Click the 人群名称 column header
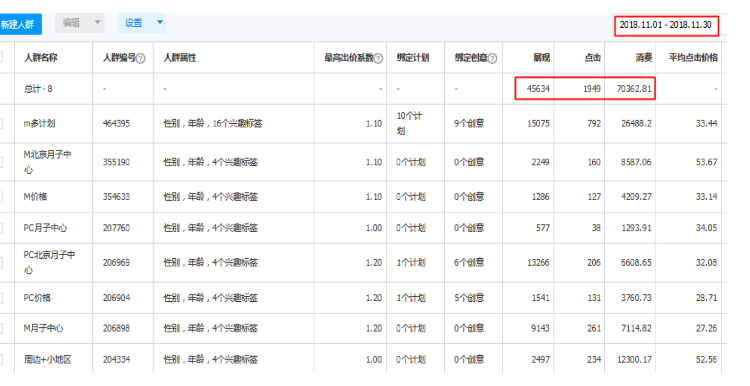 coord(41,58)
